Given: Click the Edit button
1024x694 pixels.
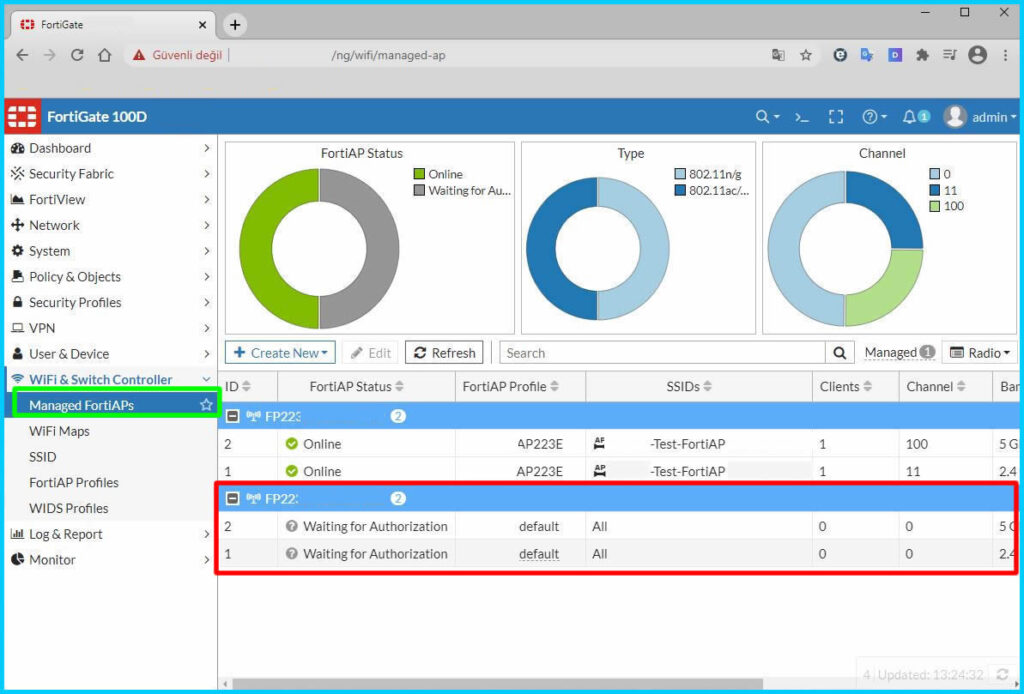Looking at the screenshot, I should [370, 353].
